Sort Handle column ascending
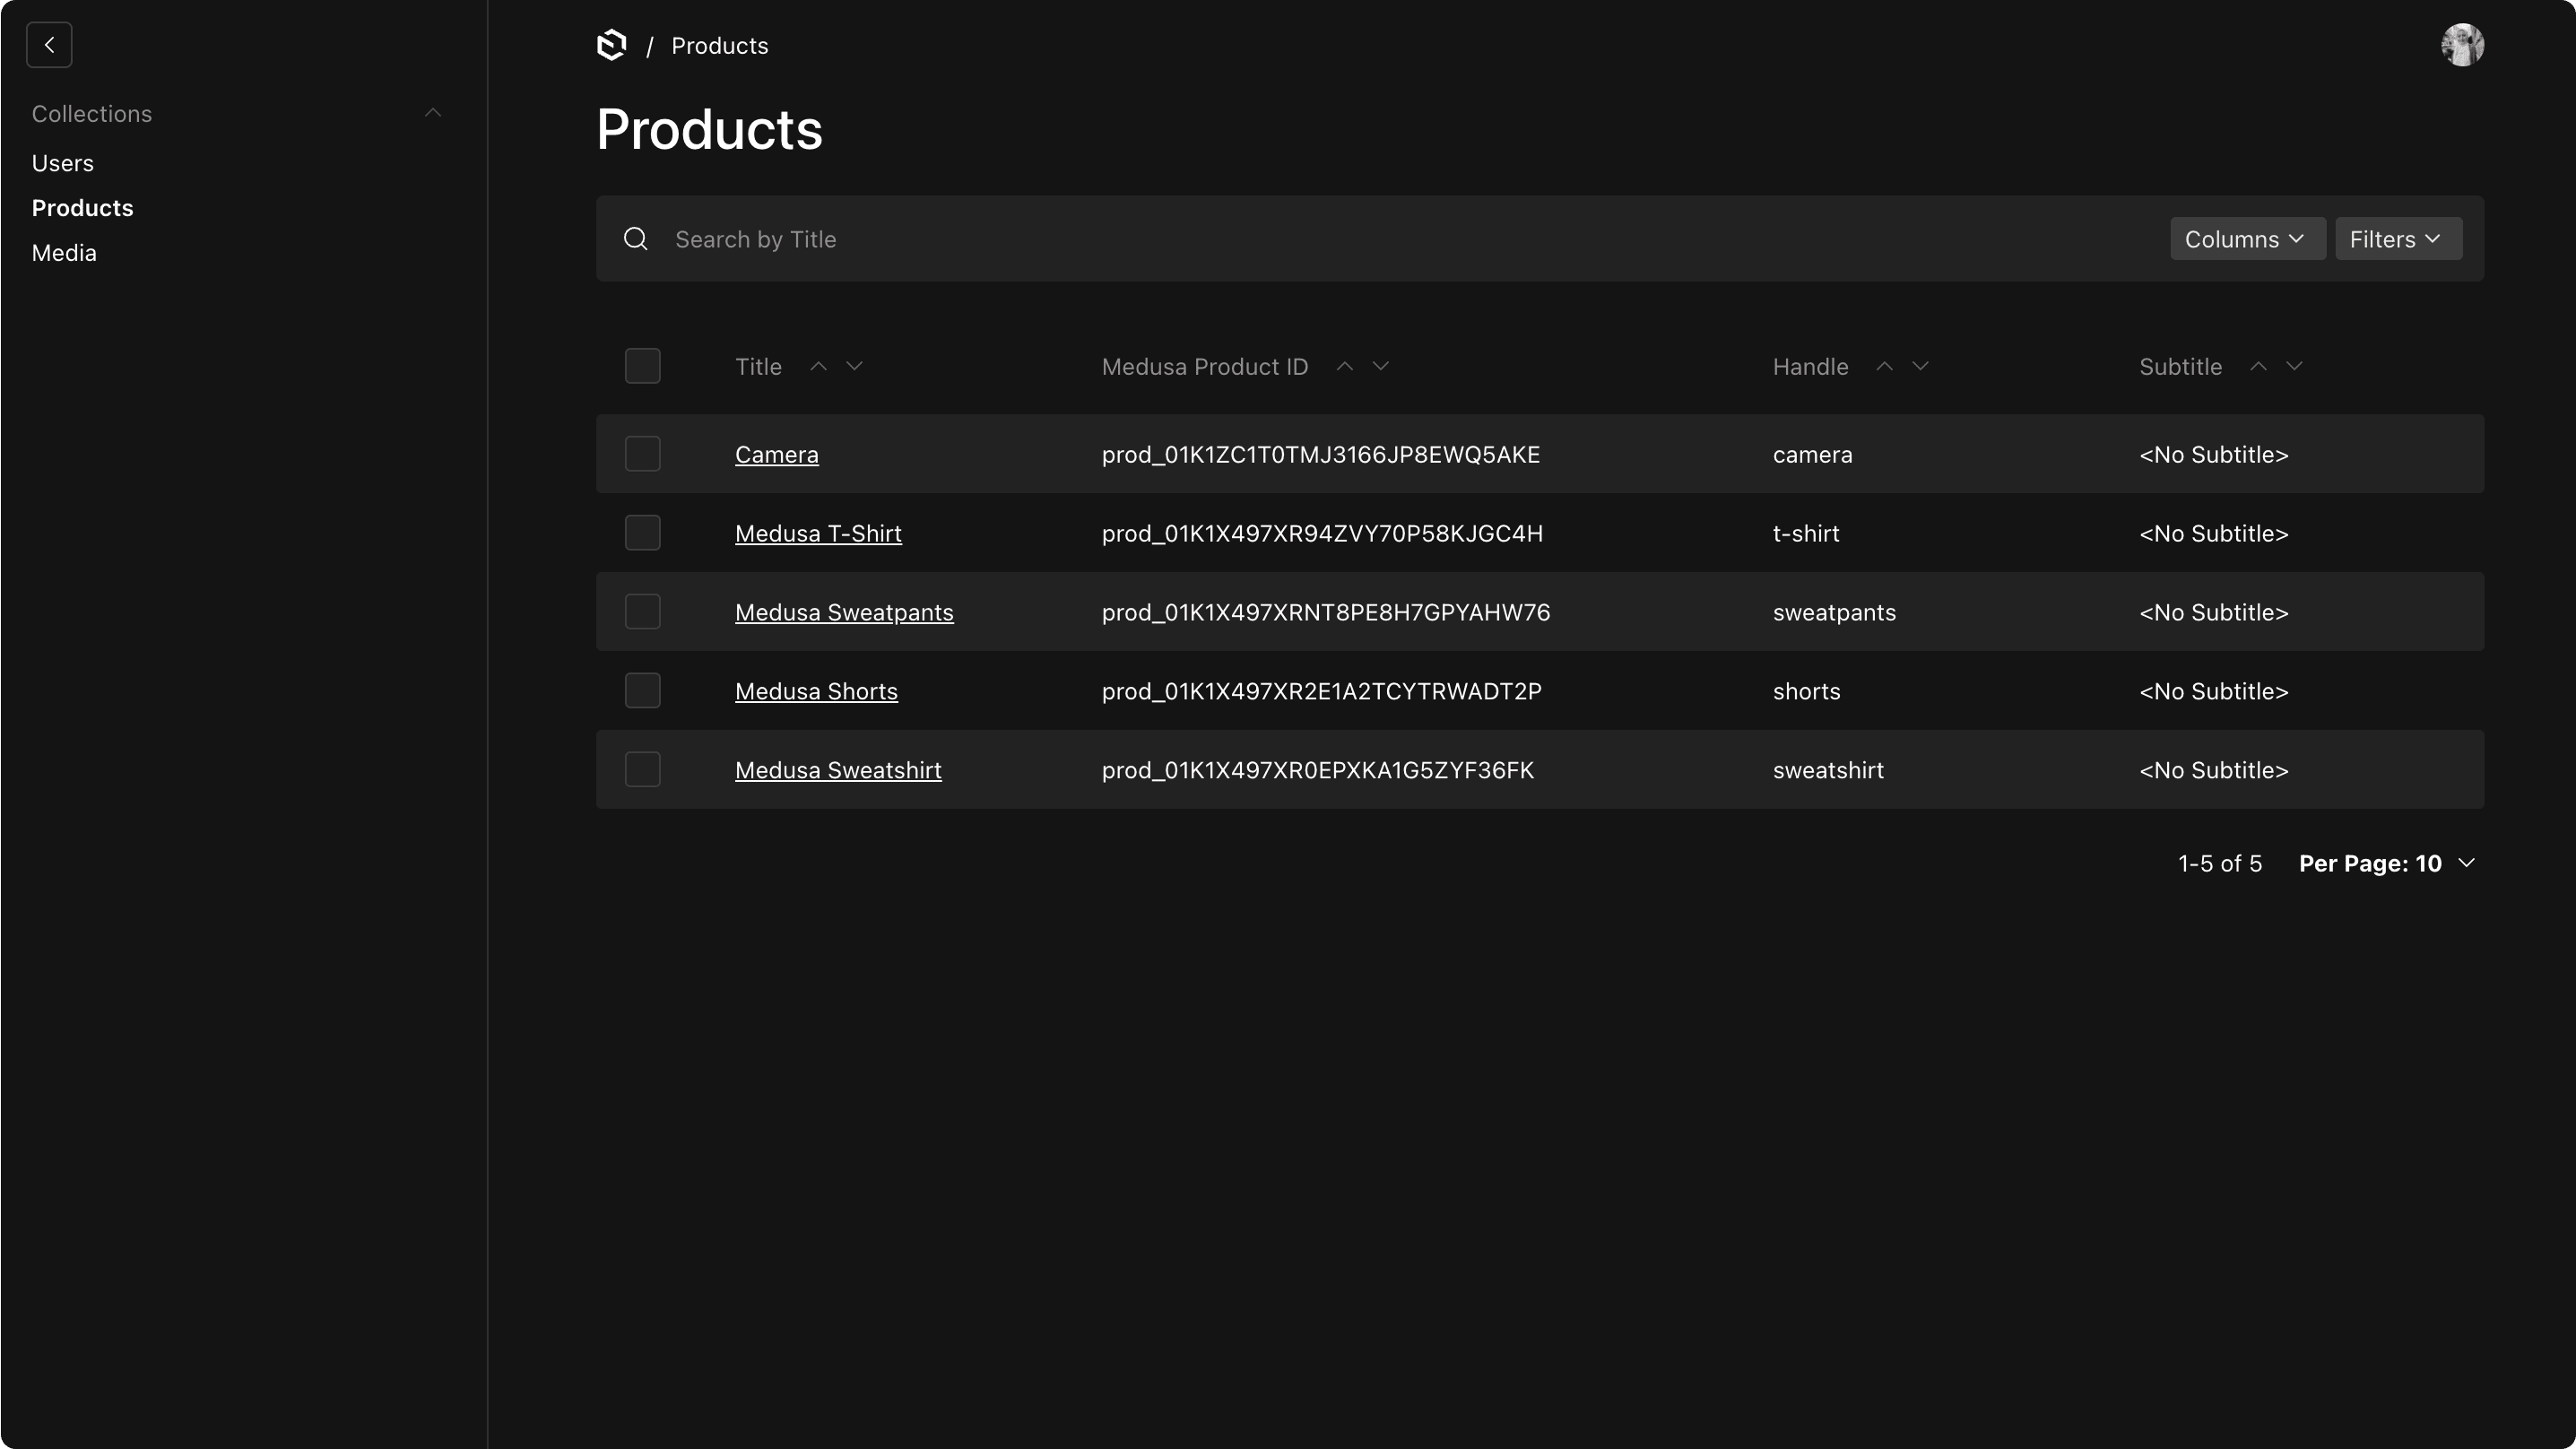Viewport: 2576px width, 1449px height. coord(1884,366)
